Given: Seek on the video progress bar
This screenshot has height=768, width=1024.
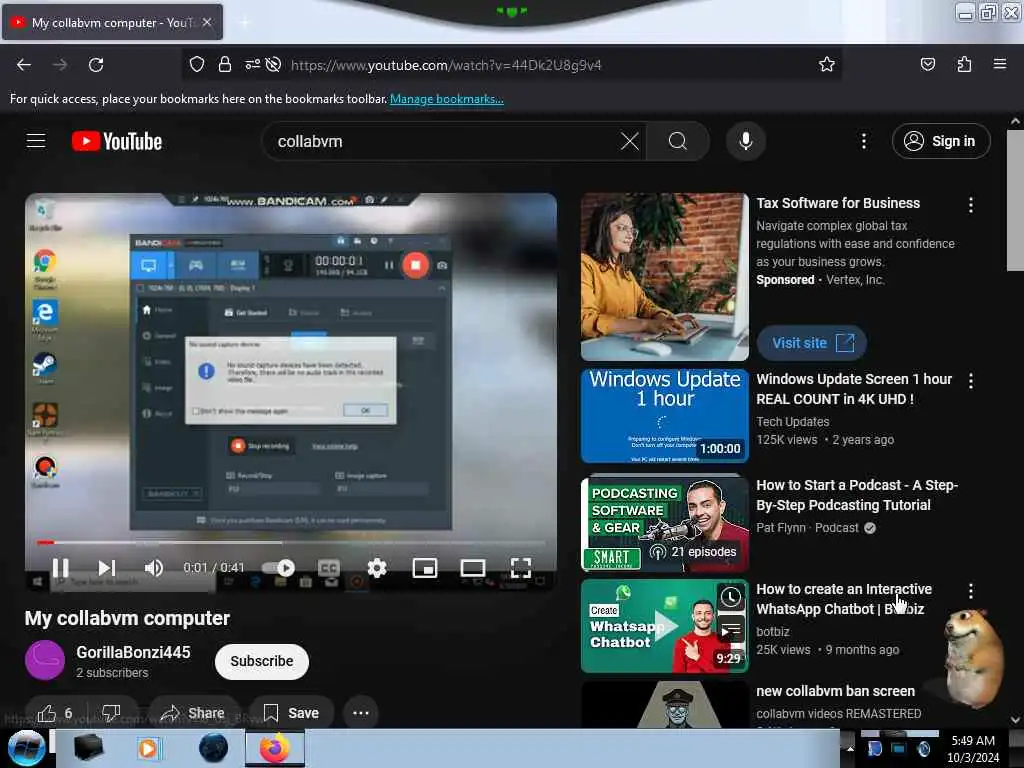Looking at the screenshot, I should coord(291,542).
